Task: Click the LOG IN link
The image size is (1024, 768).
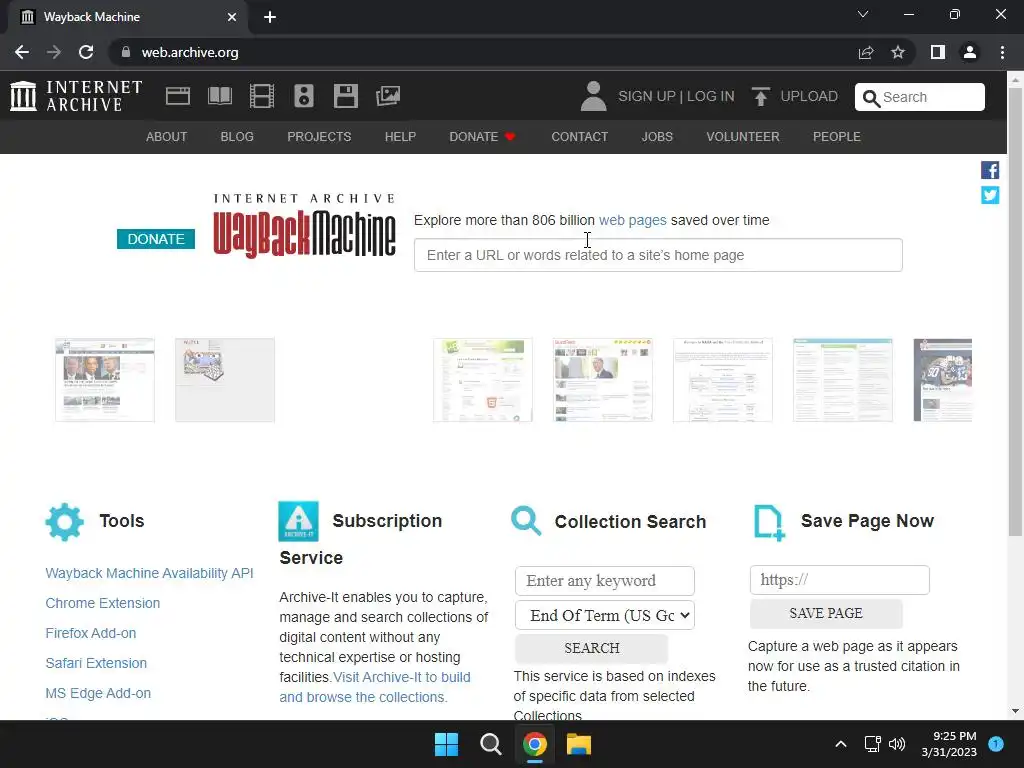Action: tap(711, 96)
